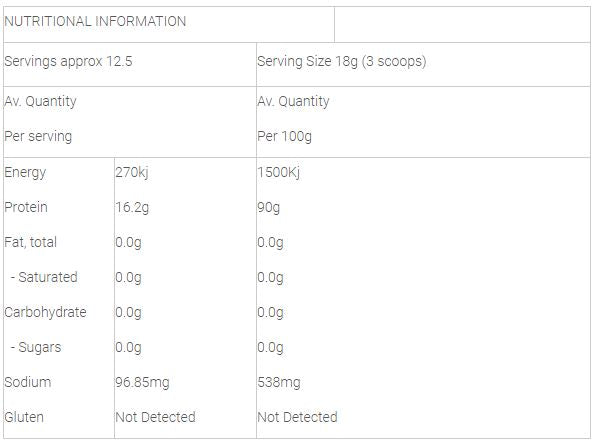Click the 90g protein per 100g value

coord(269,207)
